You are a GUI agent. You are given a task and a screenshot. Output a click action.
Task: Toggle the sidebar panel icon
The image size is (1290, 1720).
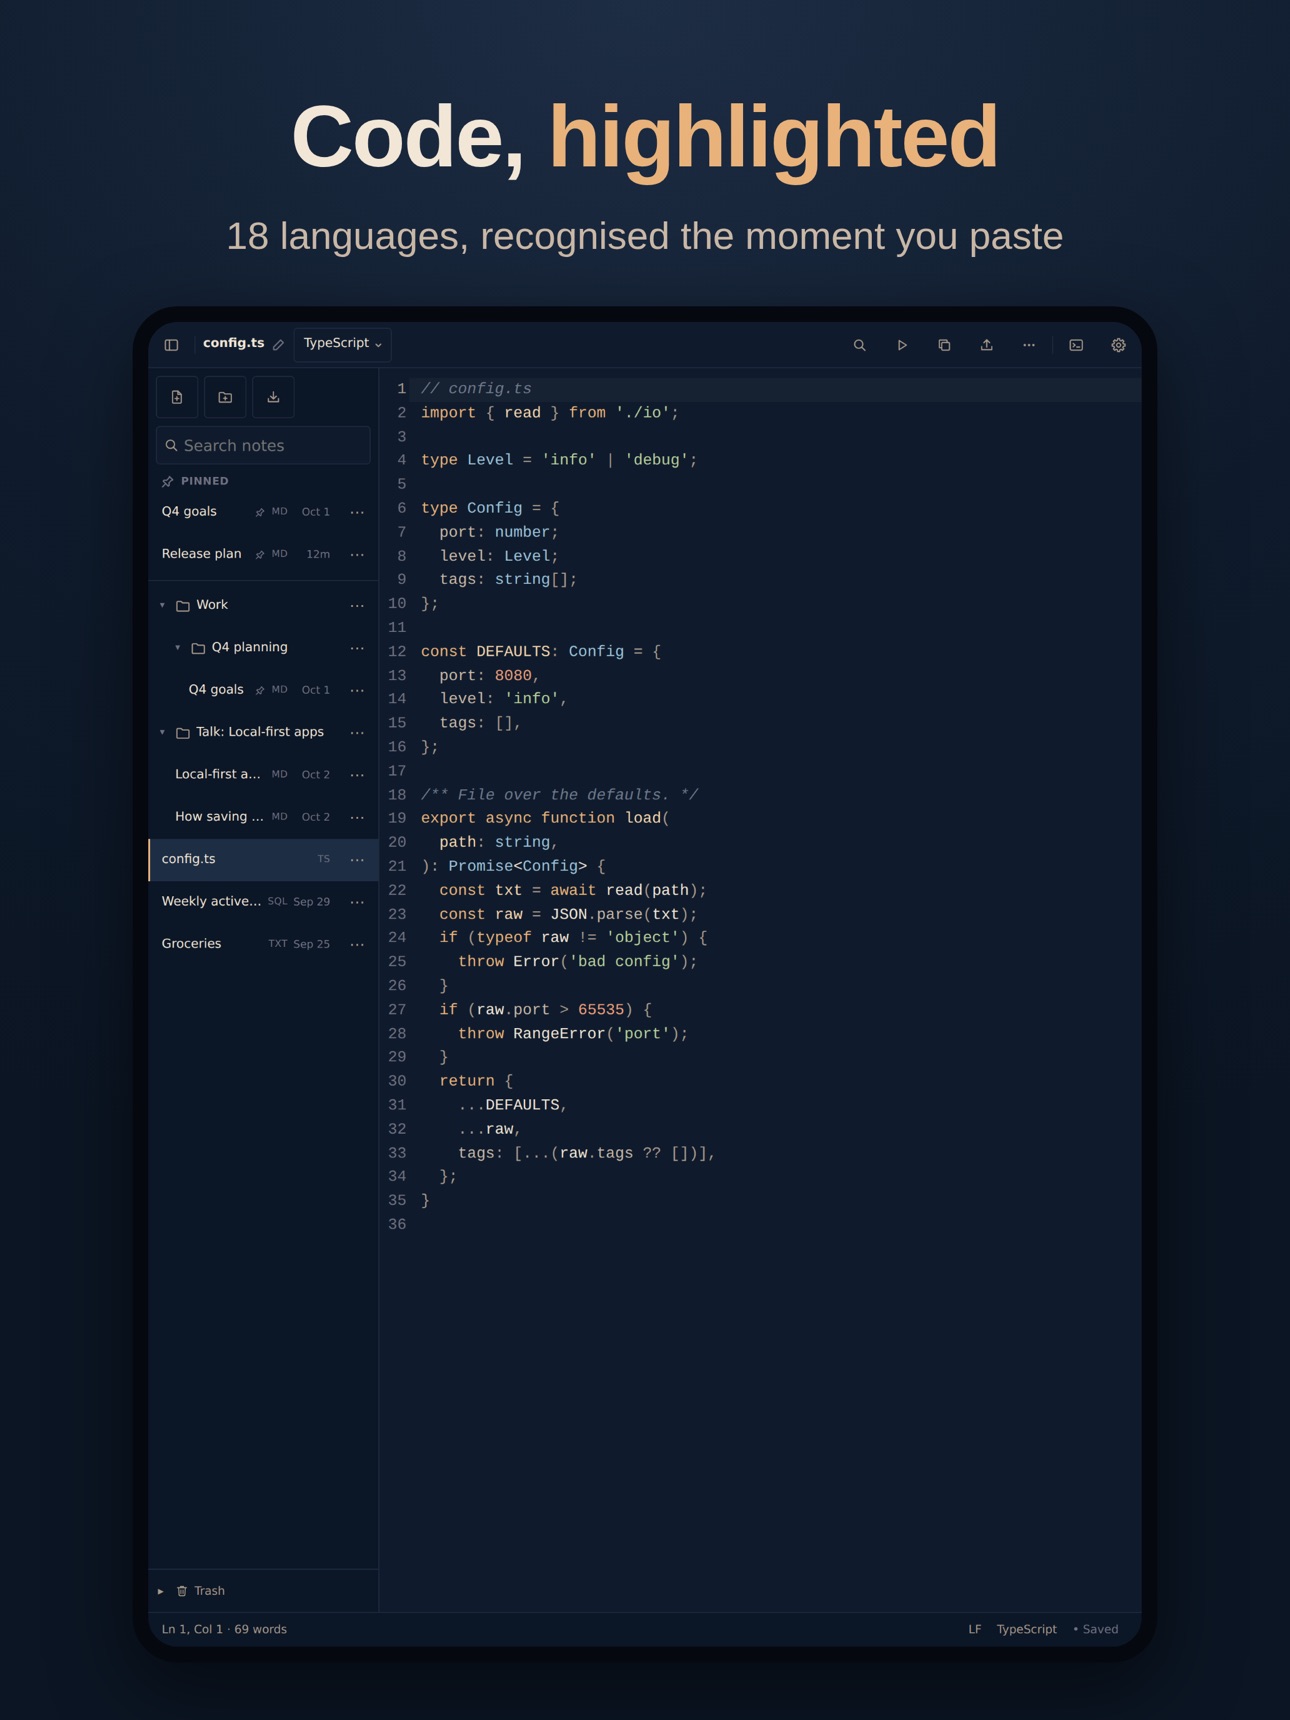click(x=172, y=345)
